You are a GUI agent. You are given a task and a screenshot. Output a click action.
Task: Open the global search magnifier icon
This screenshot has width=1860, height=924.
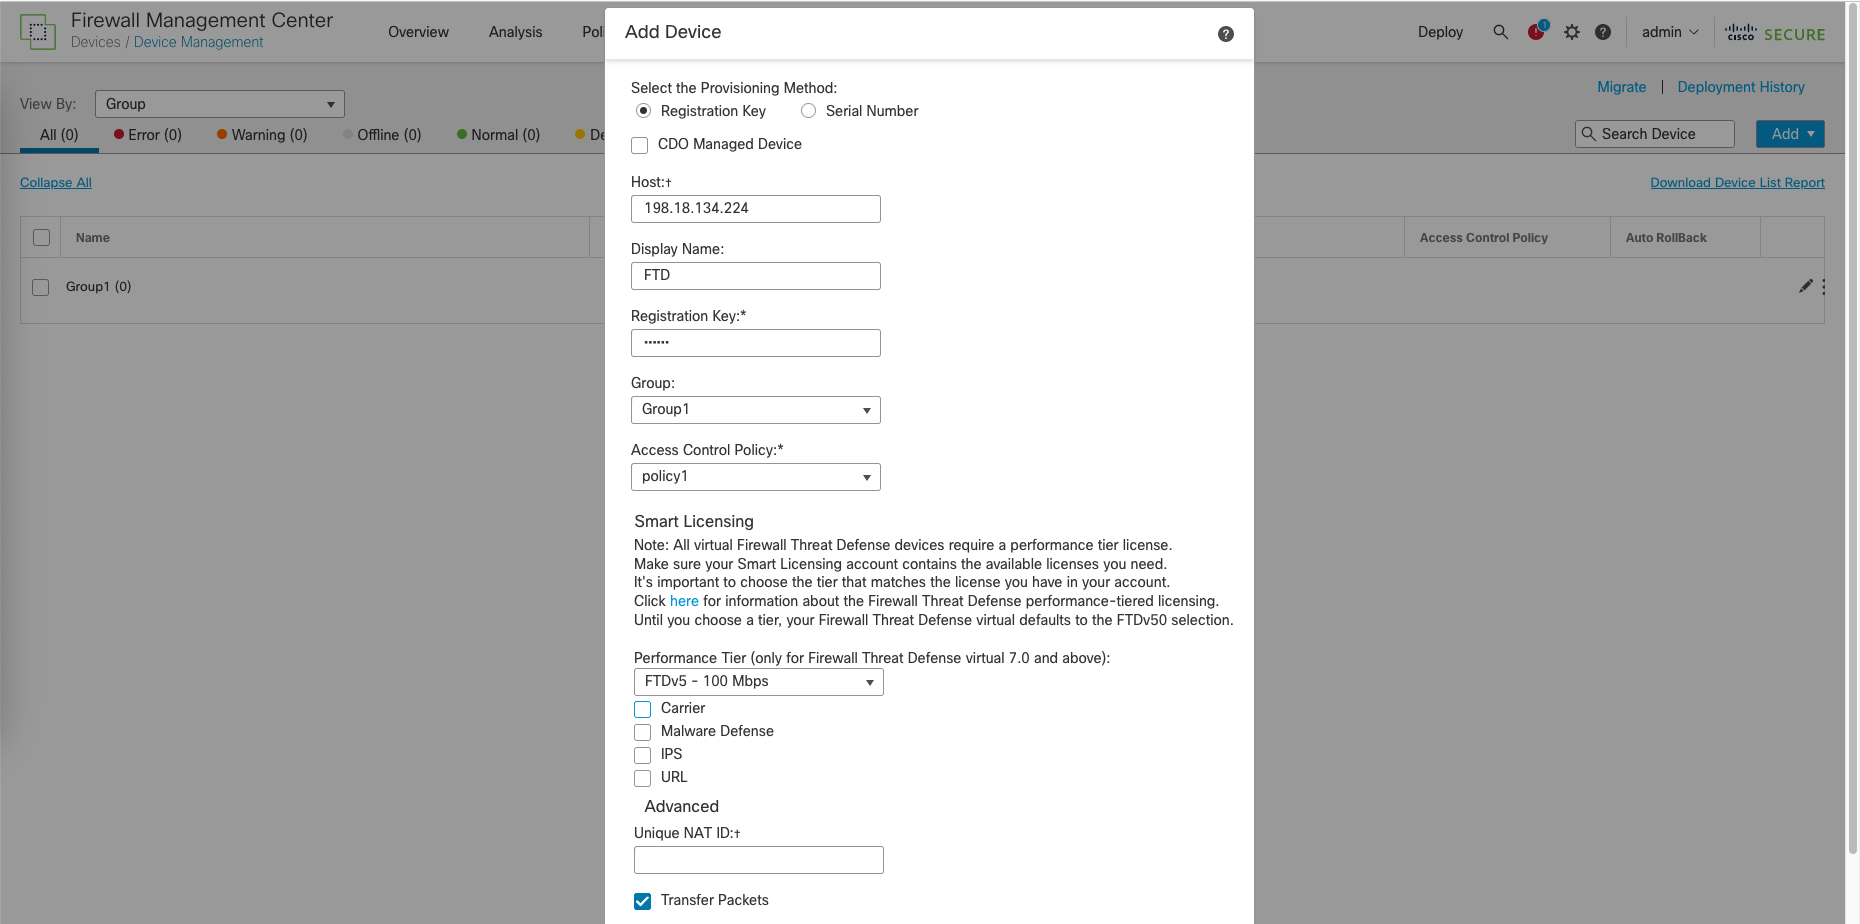pos(1500,32)
